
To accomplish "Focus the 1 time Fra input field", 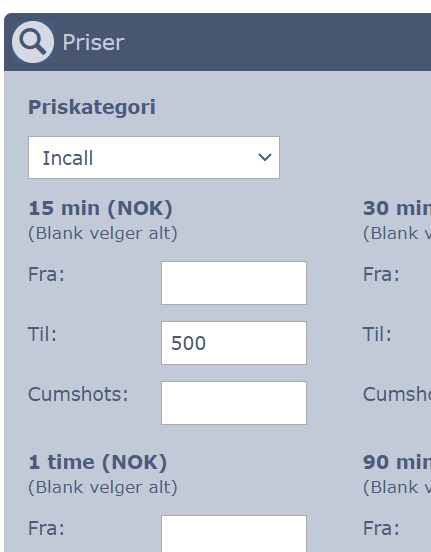I will pyautogui.click(x=234, y=534).
